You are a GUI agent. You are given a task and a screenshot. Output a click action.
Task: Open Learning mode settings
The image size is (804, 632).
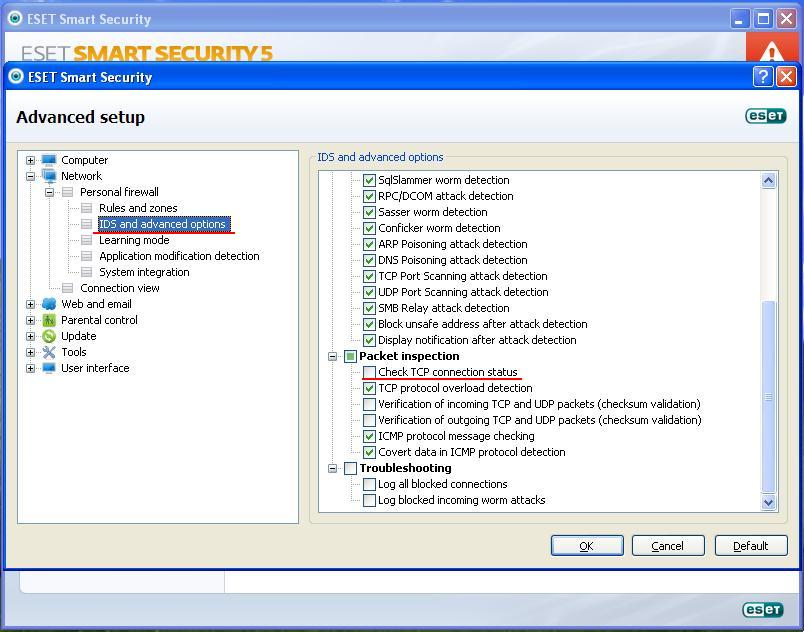[x=134, y=240]
